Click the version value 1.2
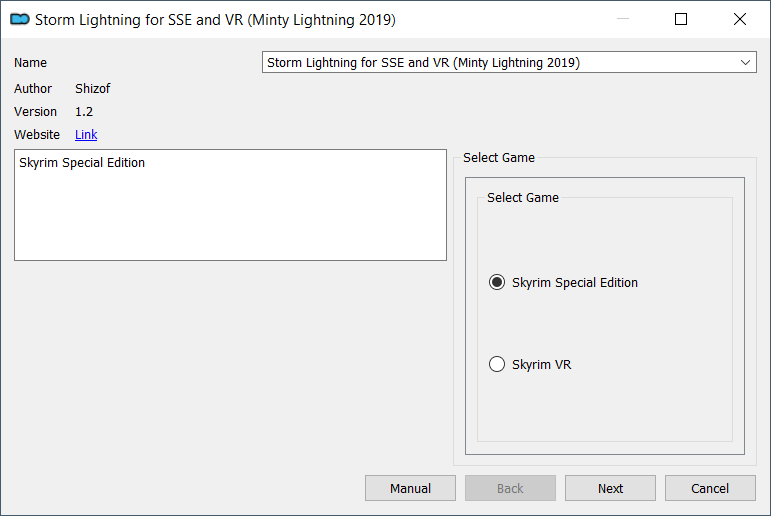Screen dimensions: 771x516 pyautogui.click(x=84, y=112)
